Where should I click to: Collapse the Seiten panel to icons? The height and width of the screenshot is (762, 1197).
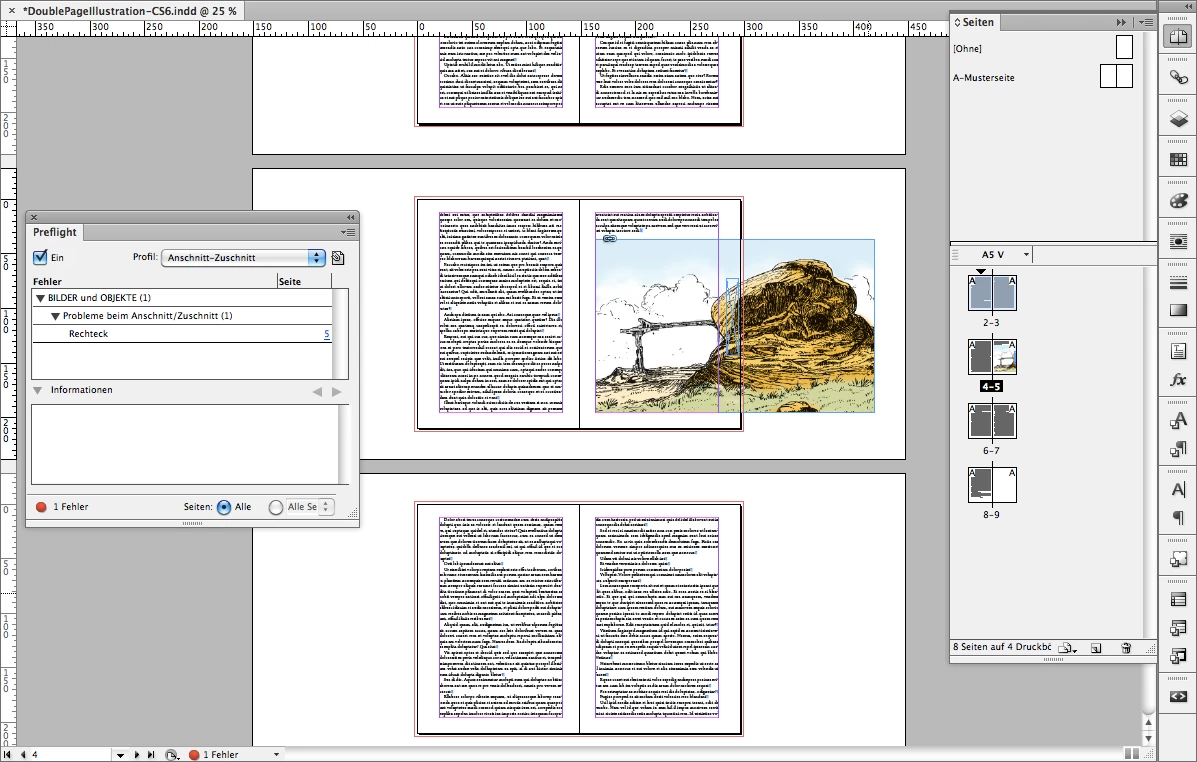coord(1121,23)
